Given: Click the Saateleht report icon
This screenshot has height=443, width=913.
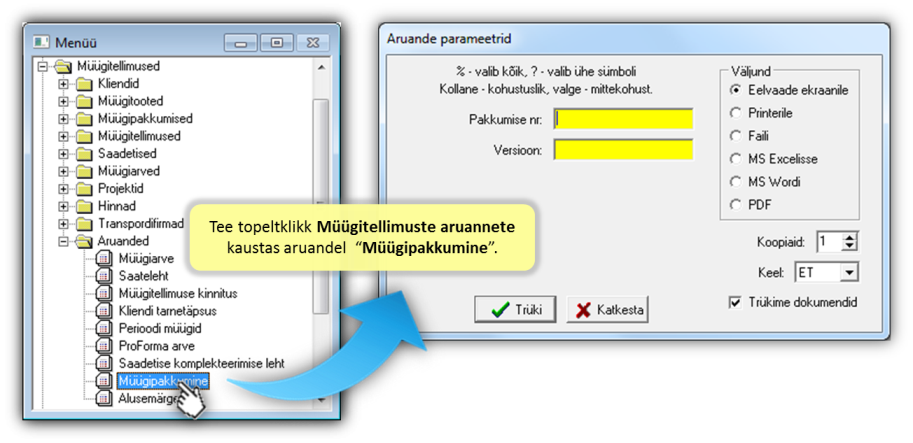Looking at the screenshot, I should coord(104,277).
